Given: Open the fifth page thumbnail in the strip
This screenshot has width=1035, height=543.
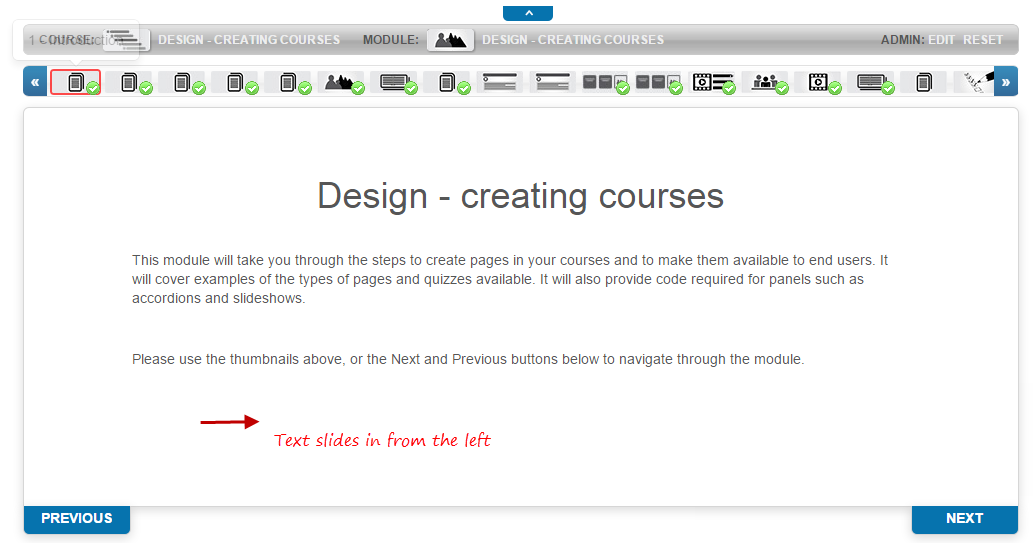Looking at the screenshot, I should coord(288,82).
